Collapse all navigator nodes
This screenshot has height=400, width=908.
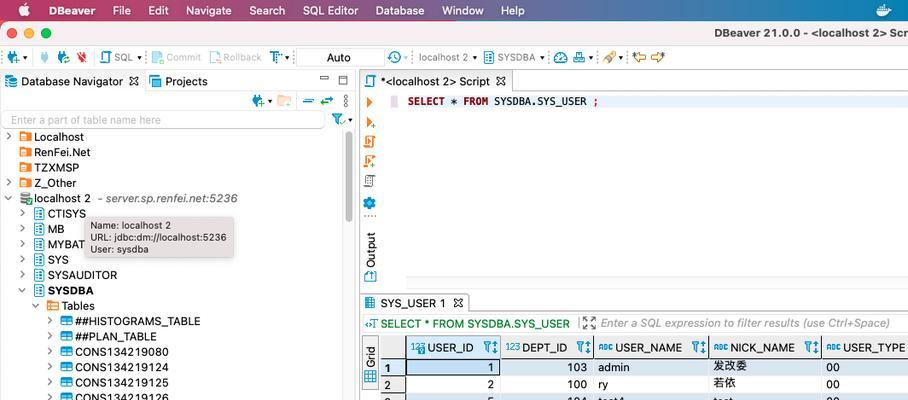coord(309,101)
